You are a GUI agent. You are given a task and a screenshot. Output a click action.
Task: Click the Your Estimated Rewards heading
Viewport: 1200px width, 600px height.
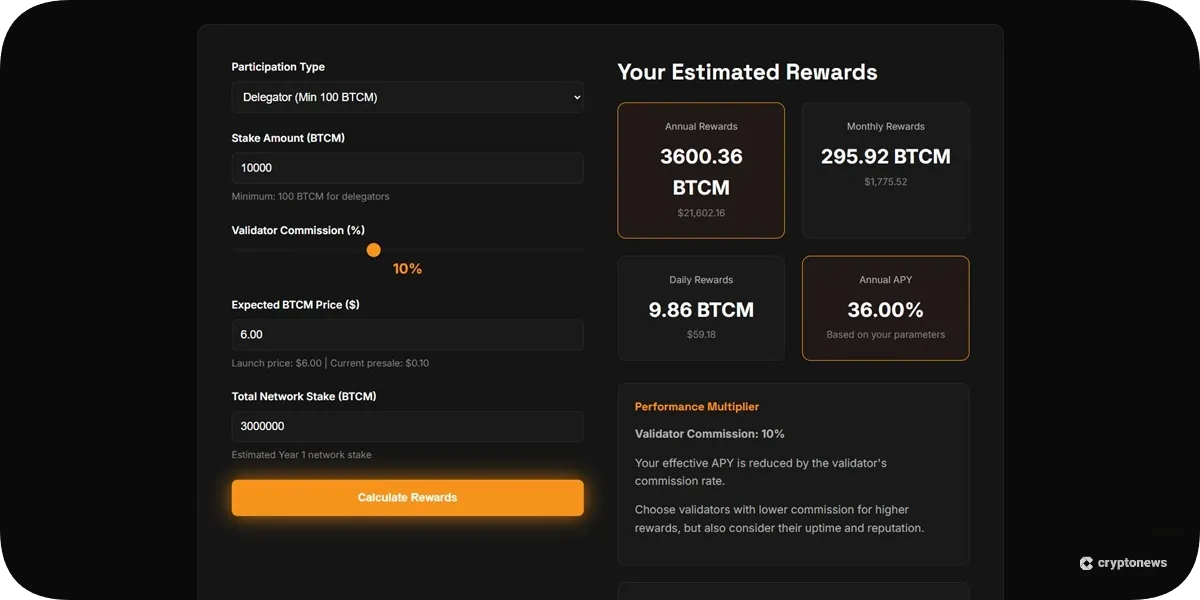tap(747, 71)
